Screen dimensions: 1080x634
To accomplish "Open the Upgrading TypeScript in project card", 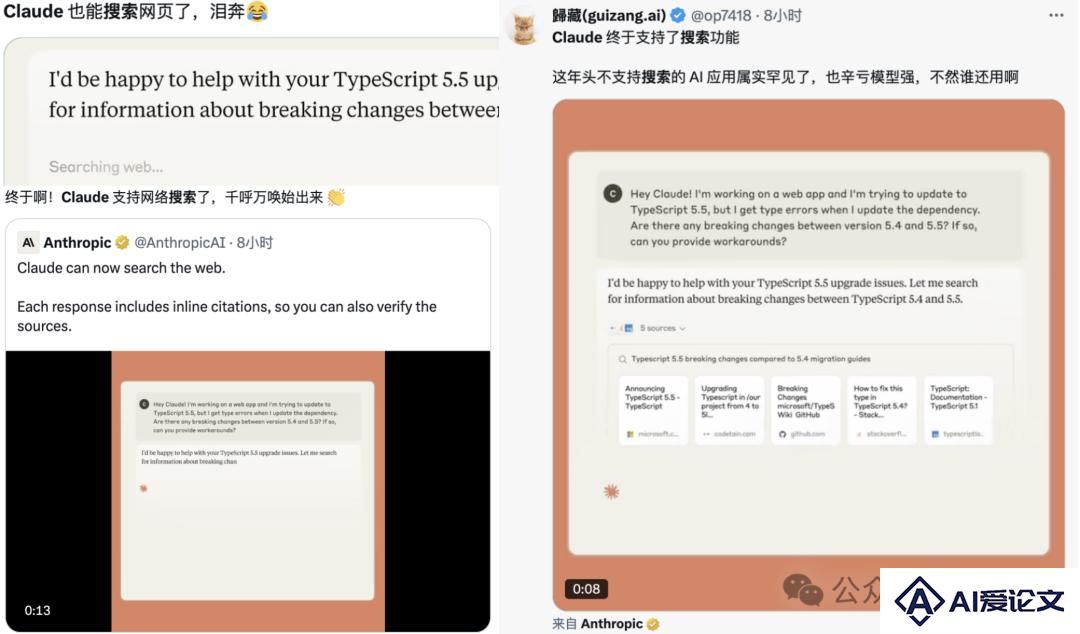I will [x=729, y=410].
